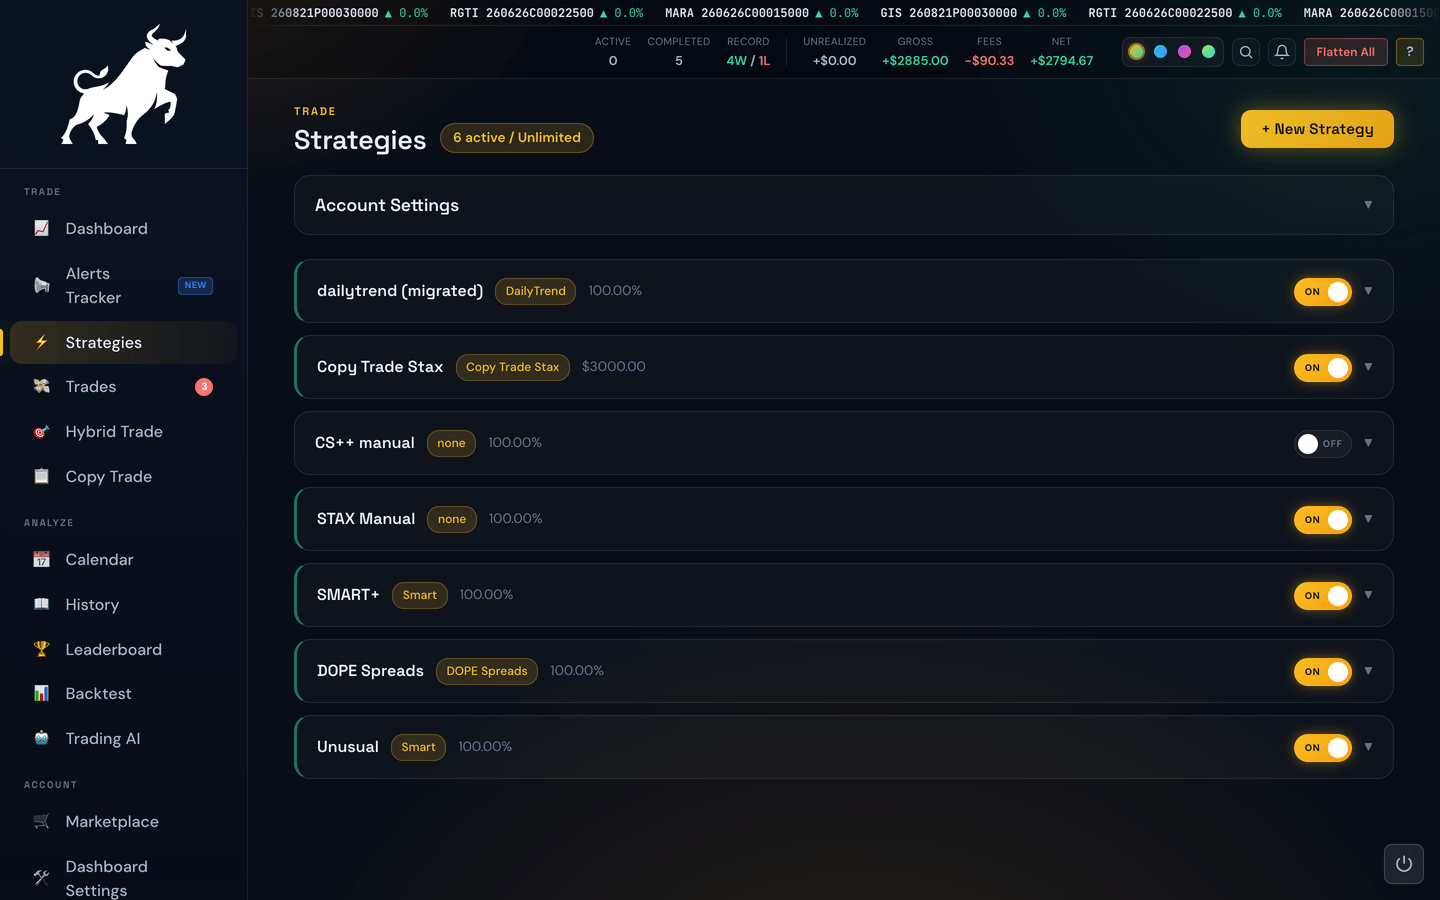Click the Hybrid Trade target icon
Image resolution: width=1440 pixels, height=900 pixels.
coord(41,432)
